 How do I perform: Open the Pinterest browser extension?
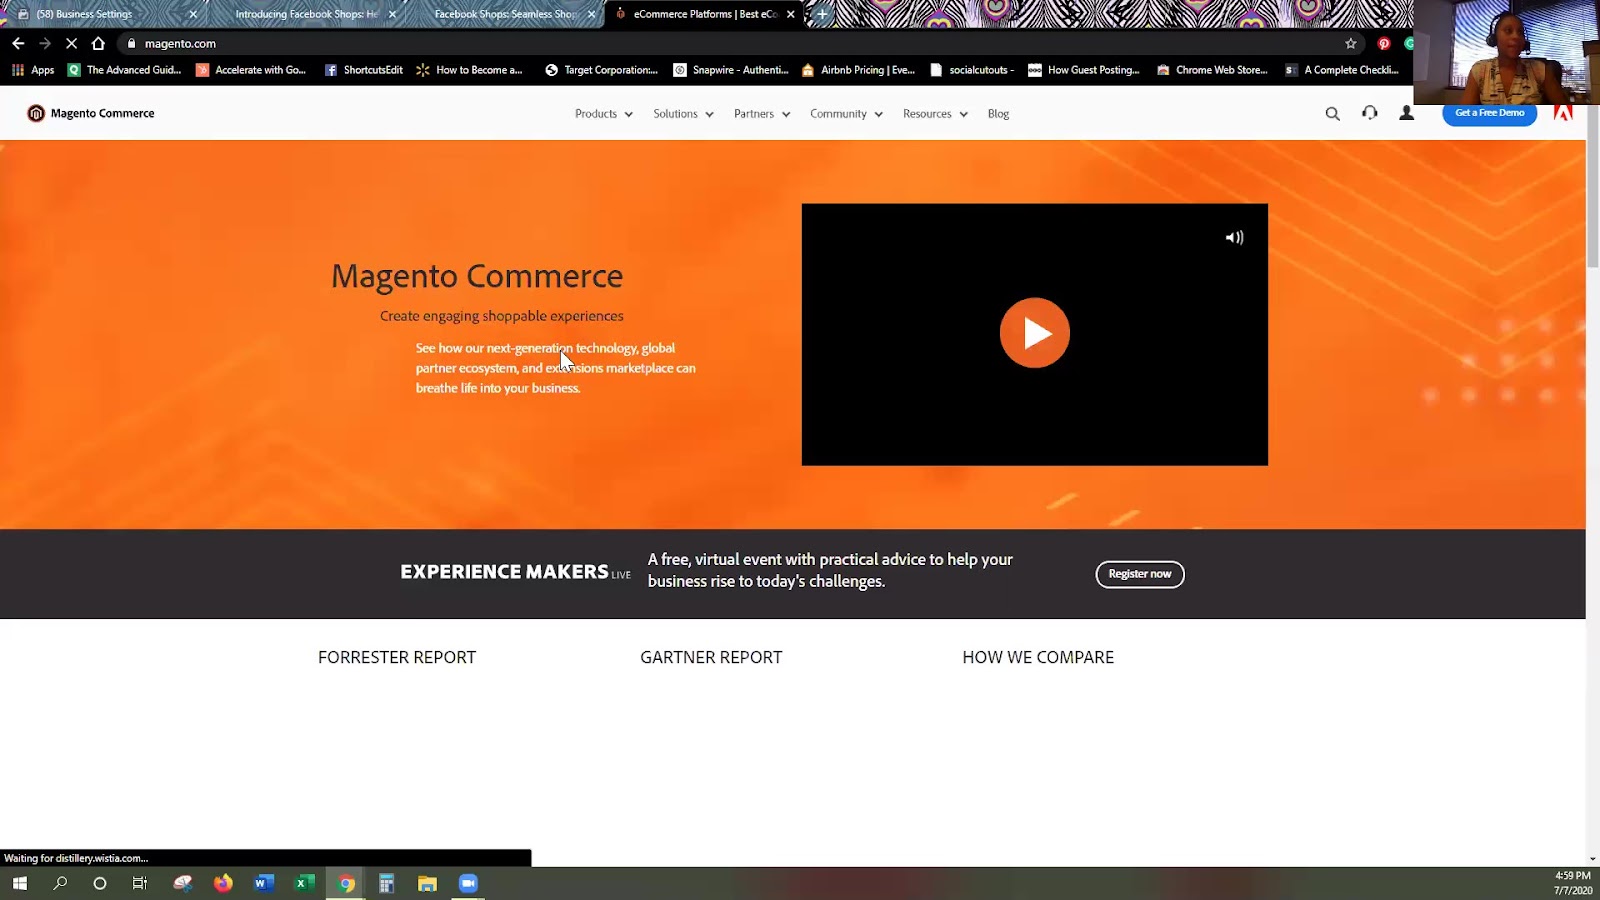click(1384, 43)
